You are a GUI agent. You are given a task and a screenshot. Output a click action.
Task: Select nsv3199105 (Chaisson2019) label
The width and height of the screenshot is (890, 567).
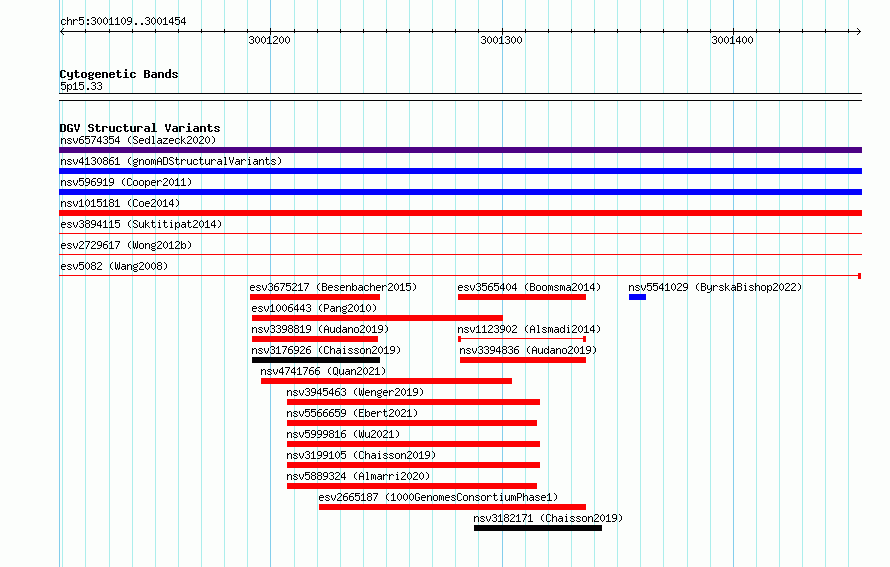point(361,455)
